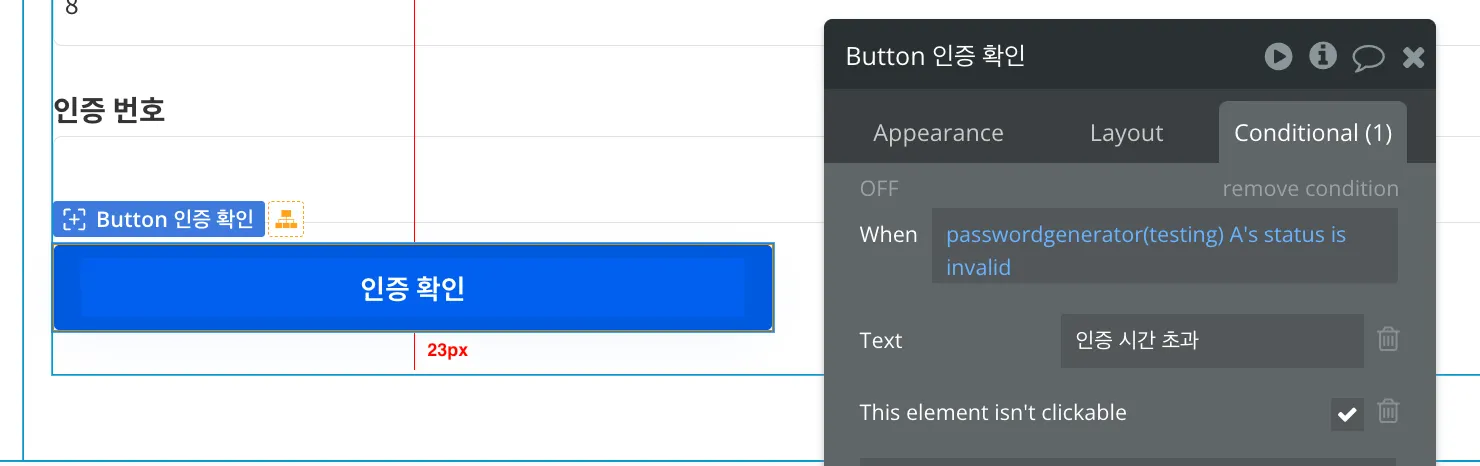This screenshot has width=1480, height=466.
Task: Click the bracket-plus icon in blue element tag
Action: (x=74, y=220)
